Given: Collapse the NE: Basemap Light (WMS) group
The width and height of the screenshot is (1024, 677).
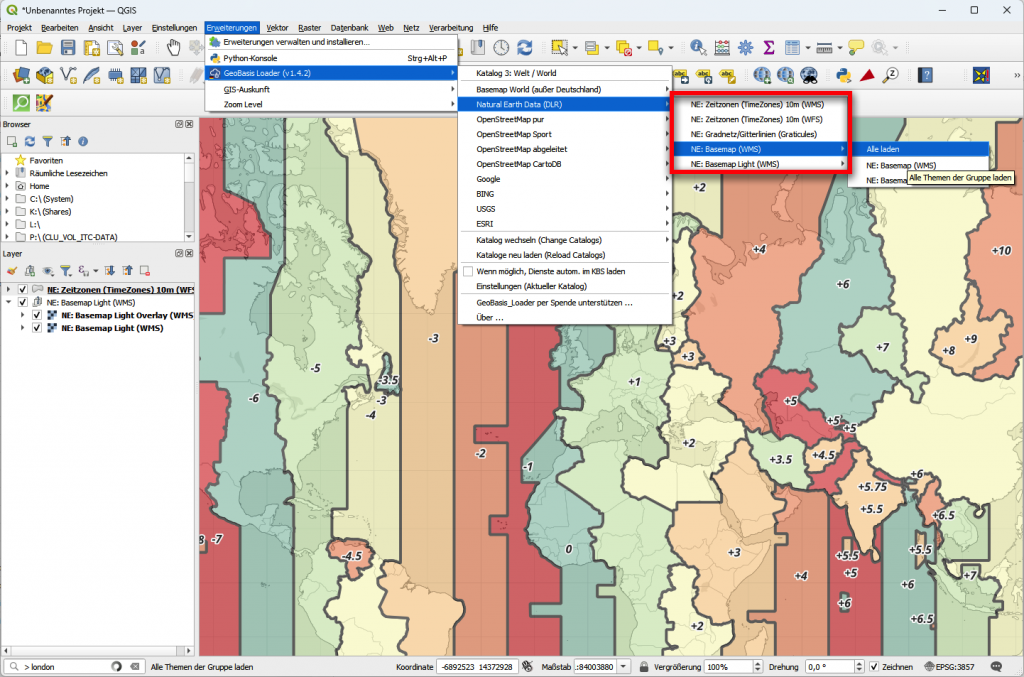Looking at the screenshot, I should pos(9,302).
